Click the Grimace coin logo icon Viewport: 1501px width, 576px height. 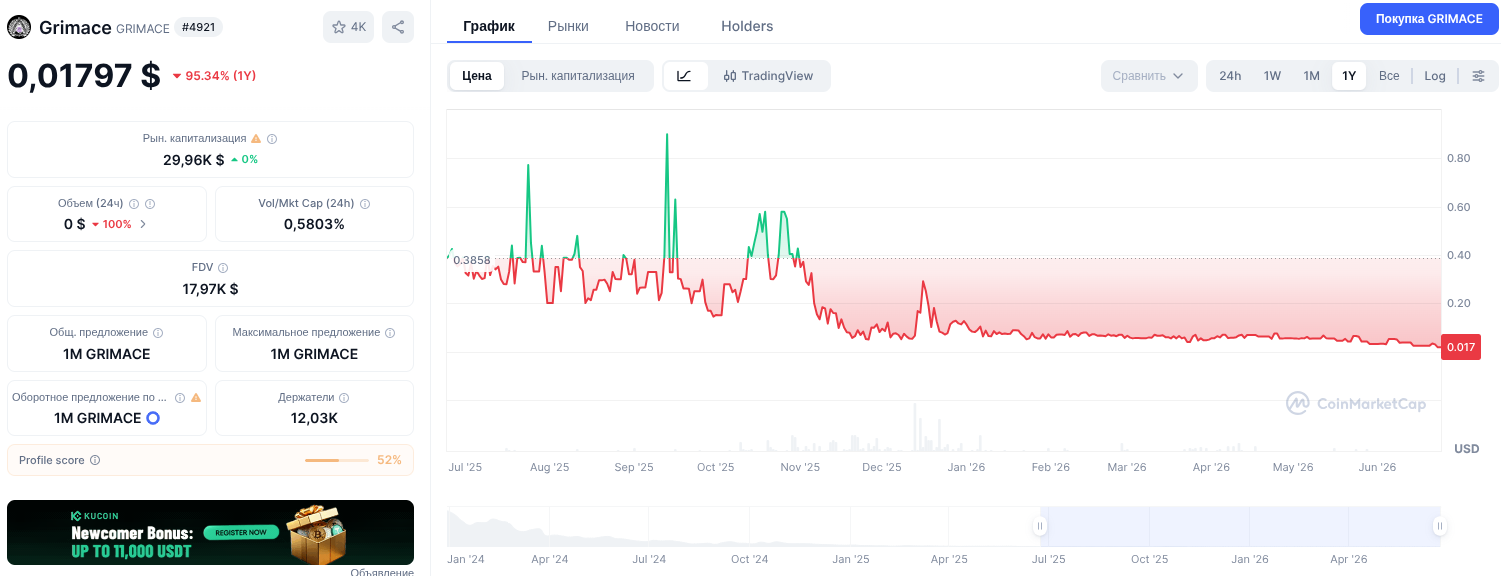coord(19,27)
